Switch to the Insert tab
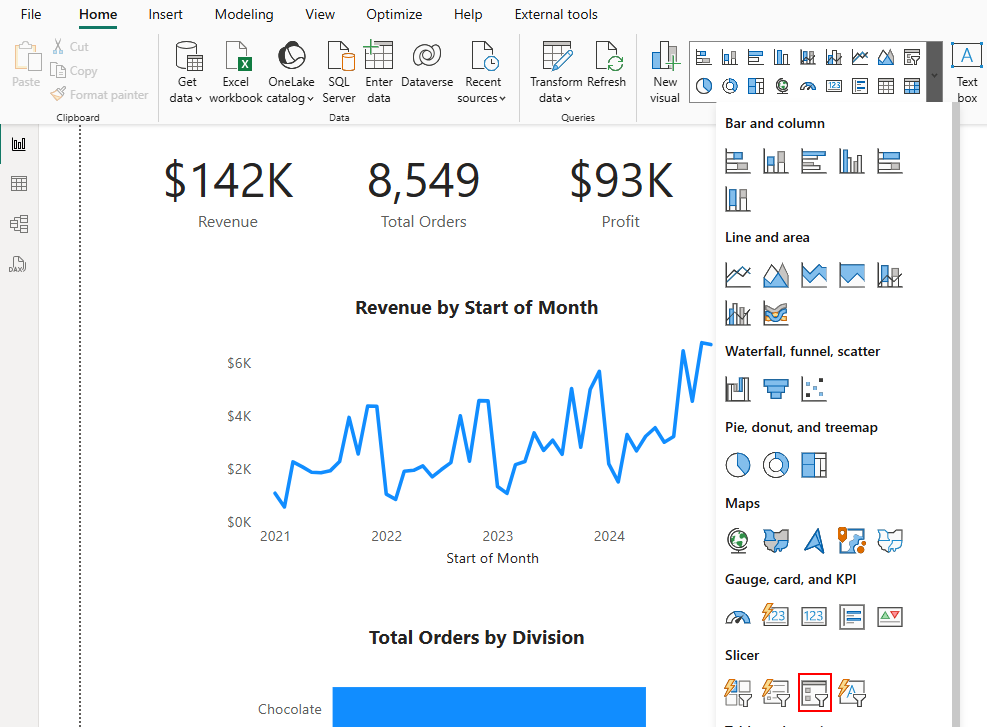 pyautogui.click(x=166, y=14)
